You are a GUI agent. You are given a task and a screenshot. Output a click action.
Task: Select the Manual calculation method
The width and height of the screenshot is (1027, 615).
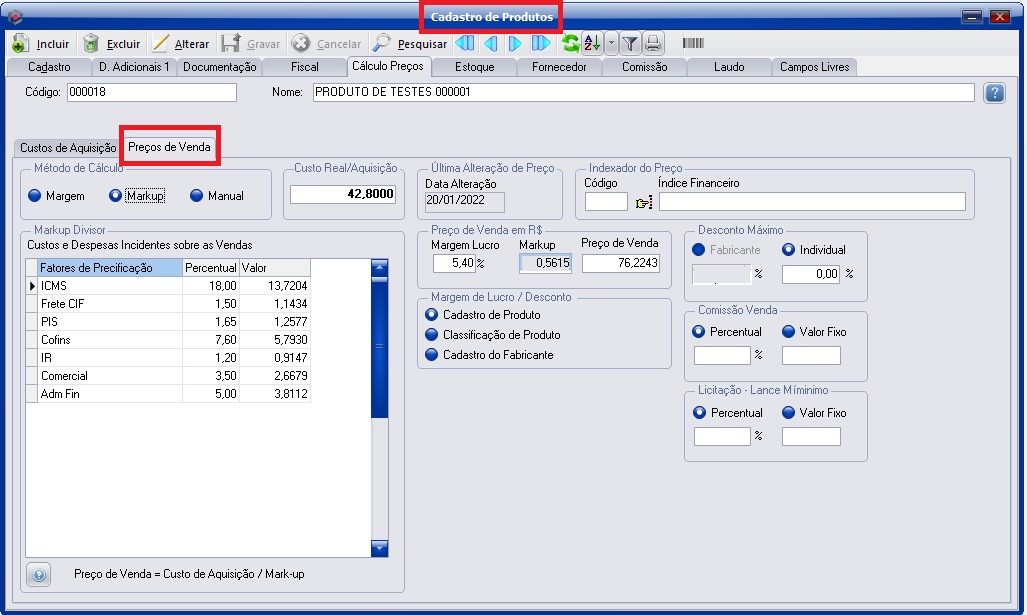(197, 196)
